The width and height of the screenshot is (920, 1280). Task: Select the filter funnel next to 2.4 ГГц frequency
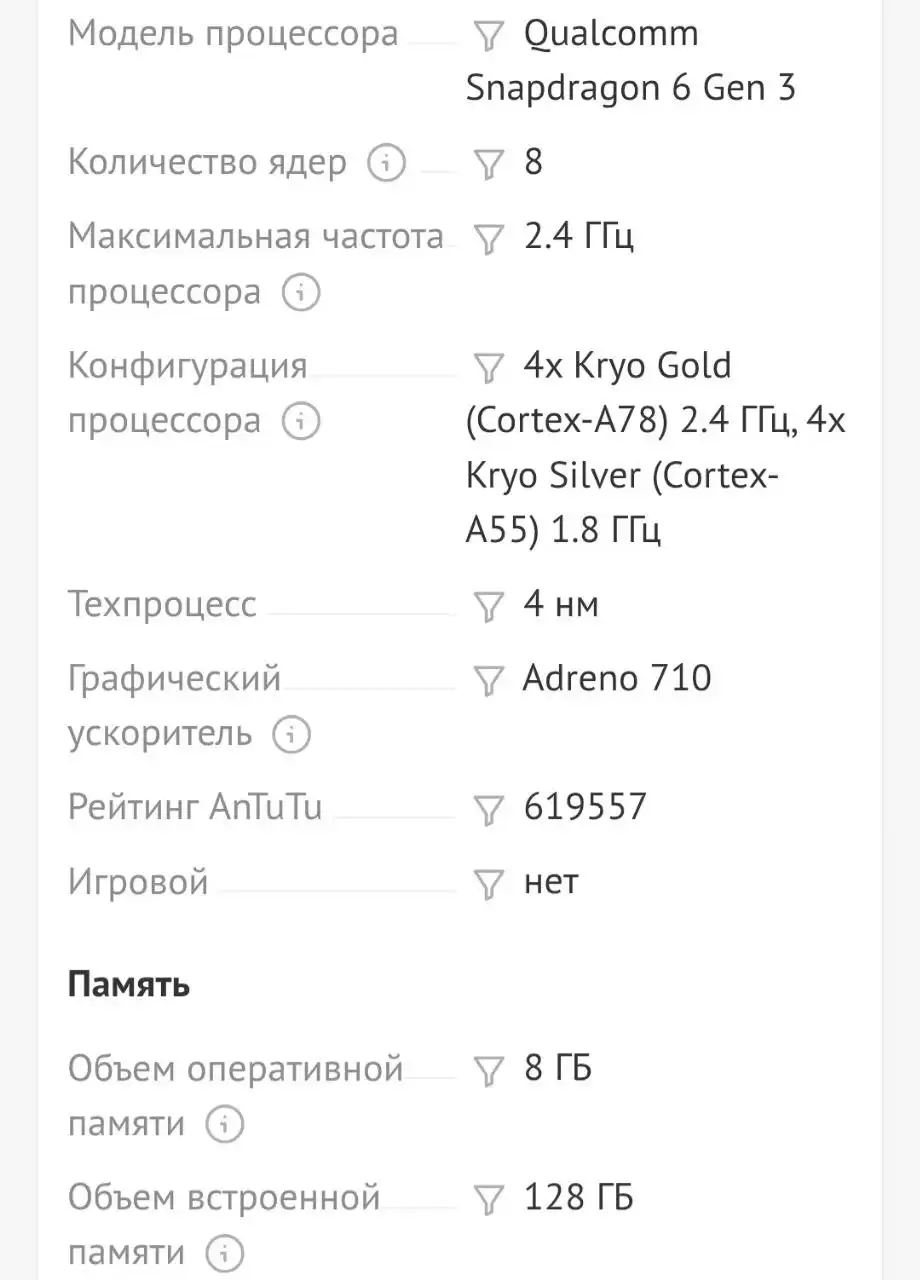point(488,240)
